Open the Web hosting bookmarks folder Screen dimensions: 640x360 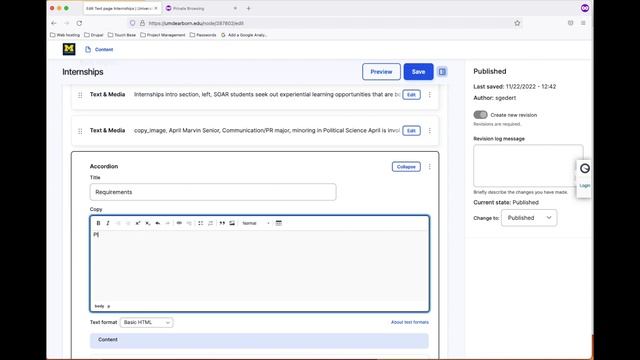pos(65,35)
